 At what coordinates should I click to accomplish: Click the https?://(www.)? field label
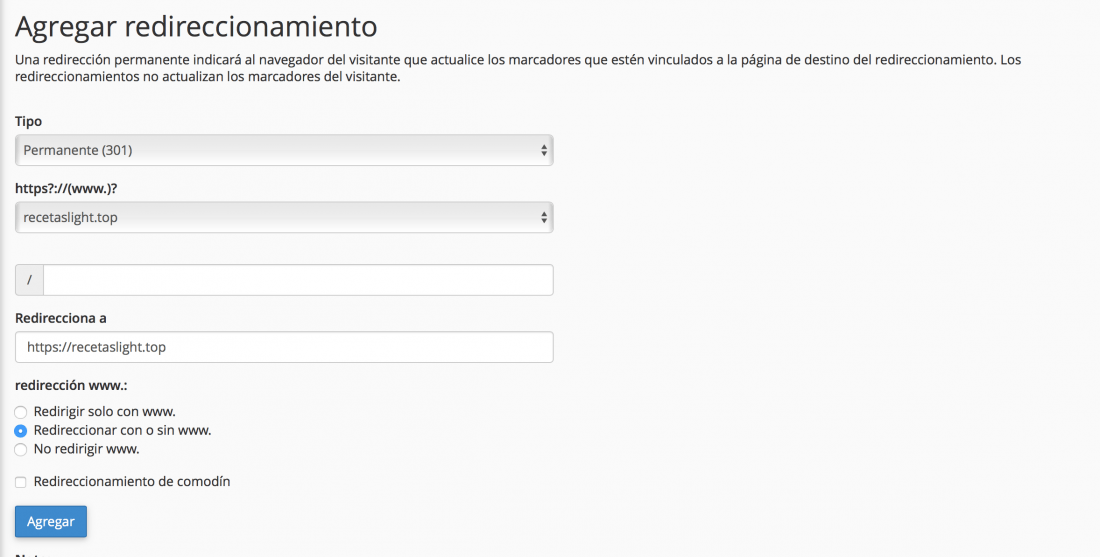click(x=66, y=189)
